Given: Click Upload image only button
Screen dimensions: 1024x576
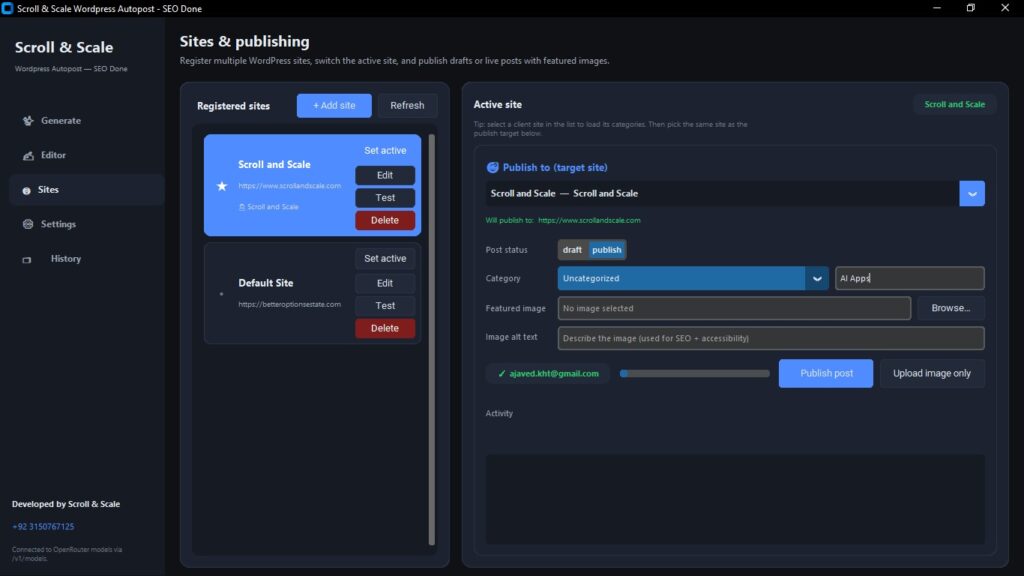Looking at the screenshot, I should click(931, 374).
